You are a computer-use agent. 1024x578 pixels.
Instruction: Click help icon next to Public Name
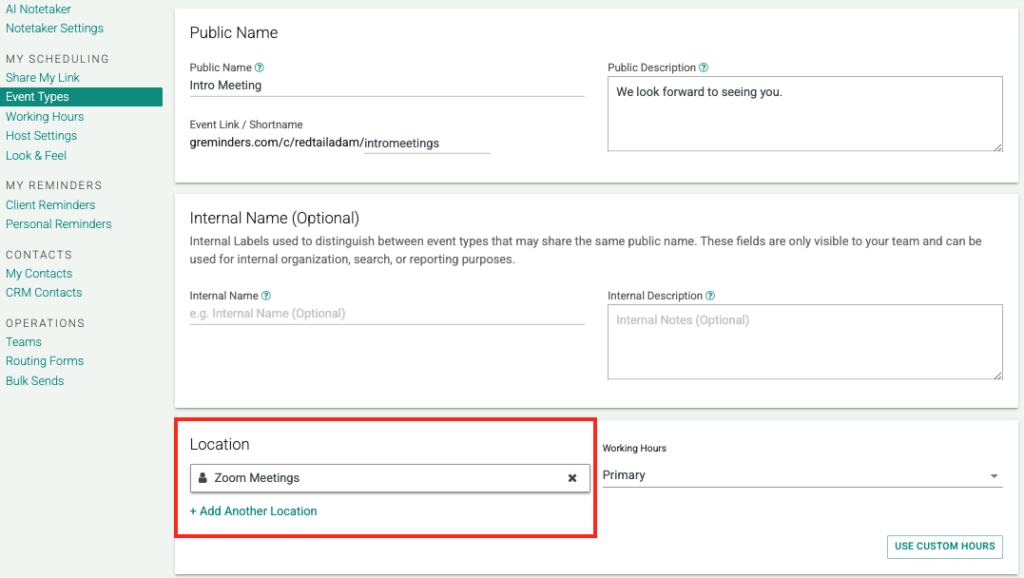click(x=259, y=68)
